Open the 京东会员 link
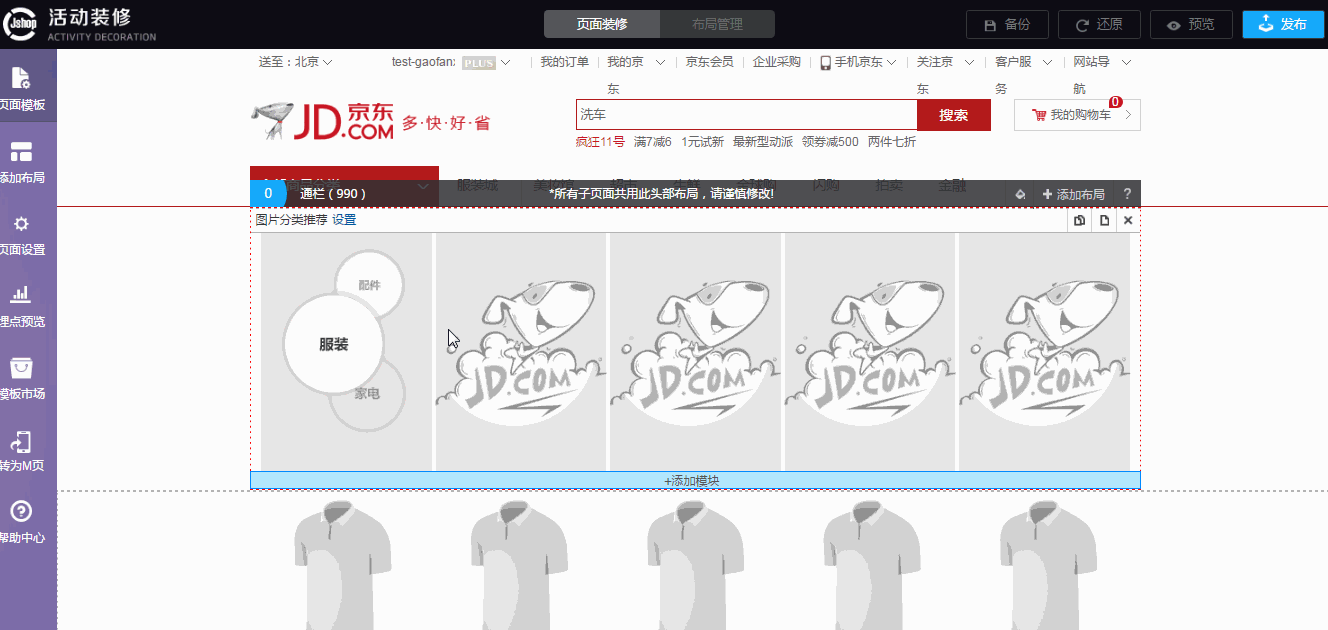1328x630 pixels. pos(709,62)
